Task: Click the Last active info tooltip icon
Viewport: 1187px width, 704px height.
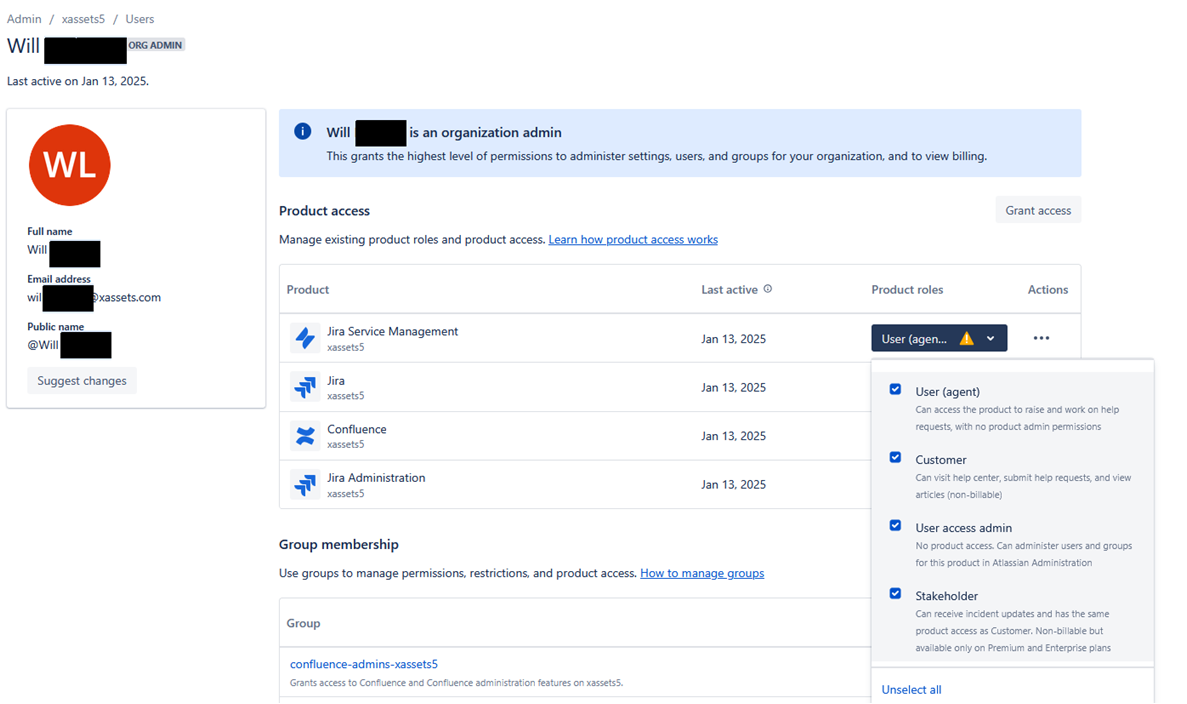Action: click(x=768, y=289)
